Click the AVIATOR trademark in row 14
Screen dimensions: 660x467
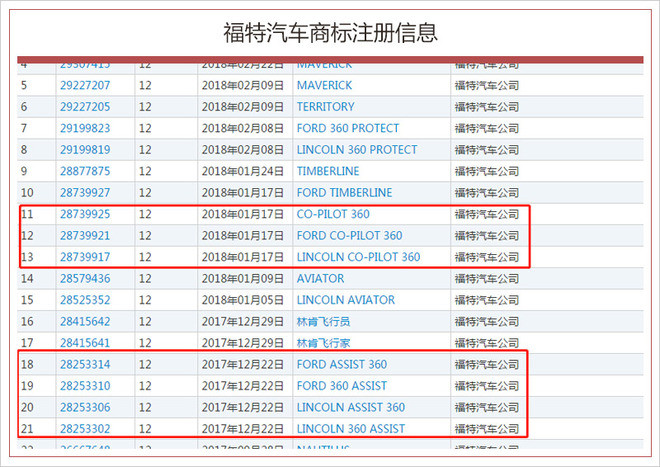(x=320, y=279)
